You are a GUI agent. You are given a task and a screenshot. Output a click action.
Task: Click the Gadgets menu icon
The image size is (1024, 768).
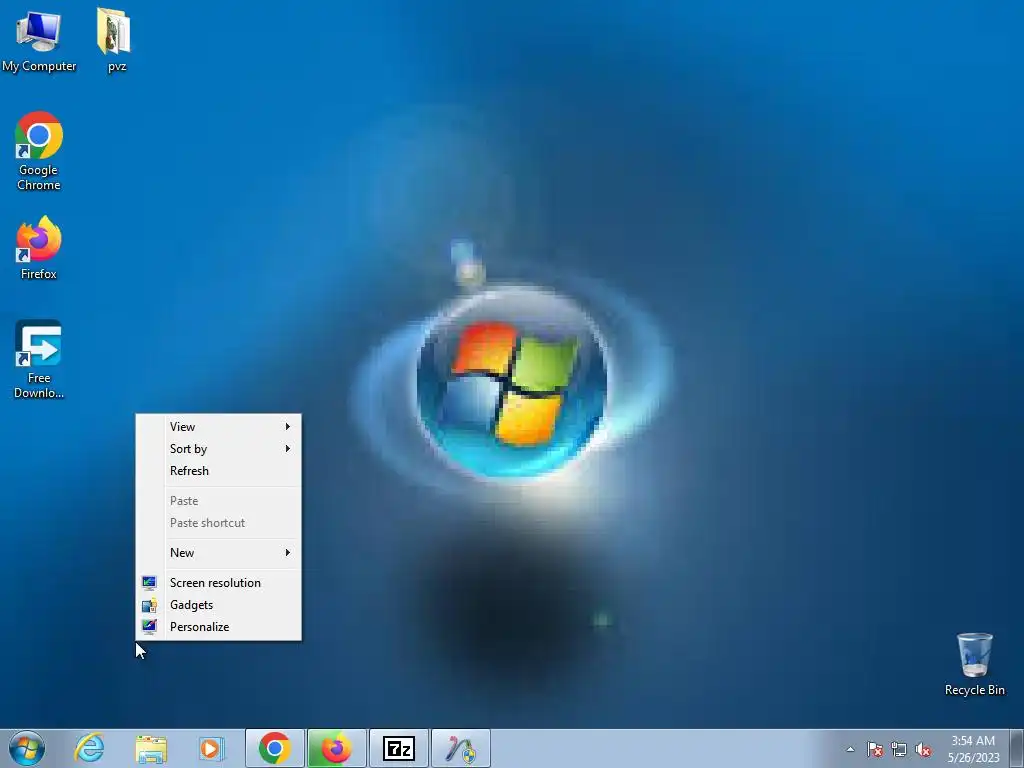149,605
